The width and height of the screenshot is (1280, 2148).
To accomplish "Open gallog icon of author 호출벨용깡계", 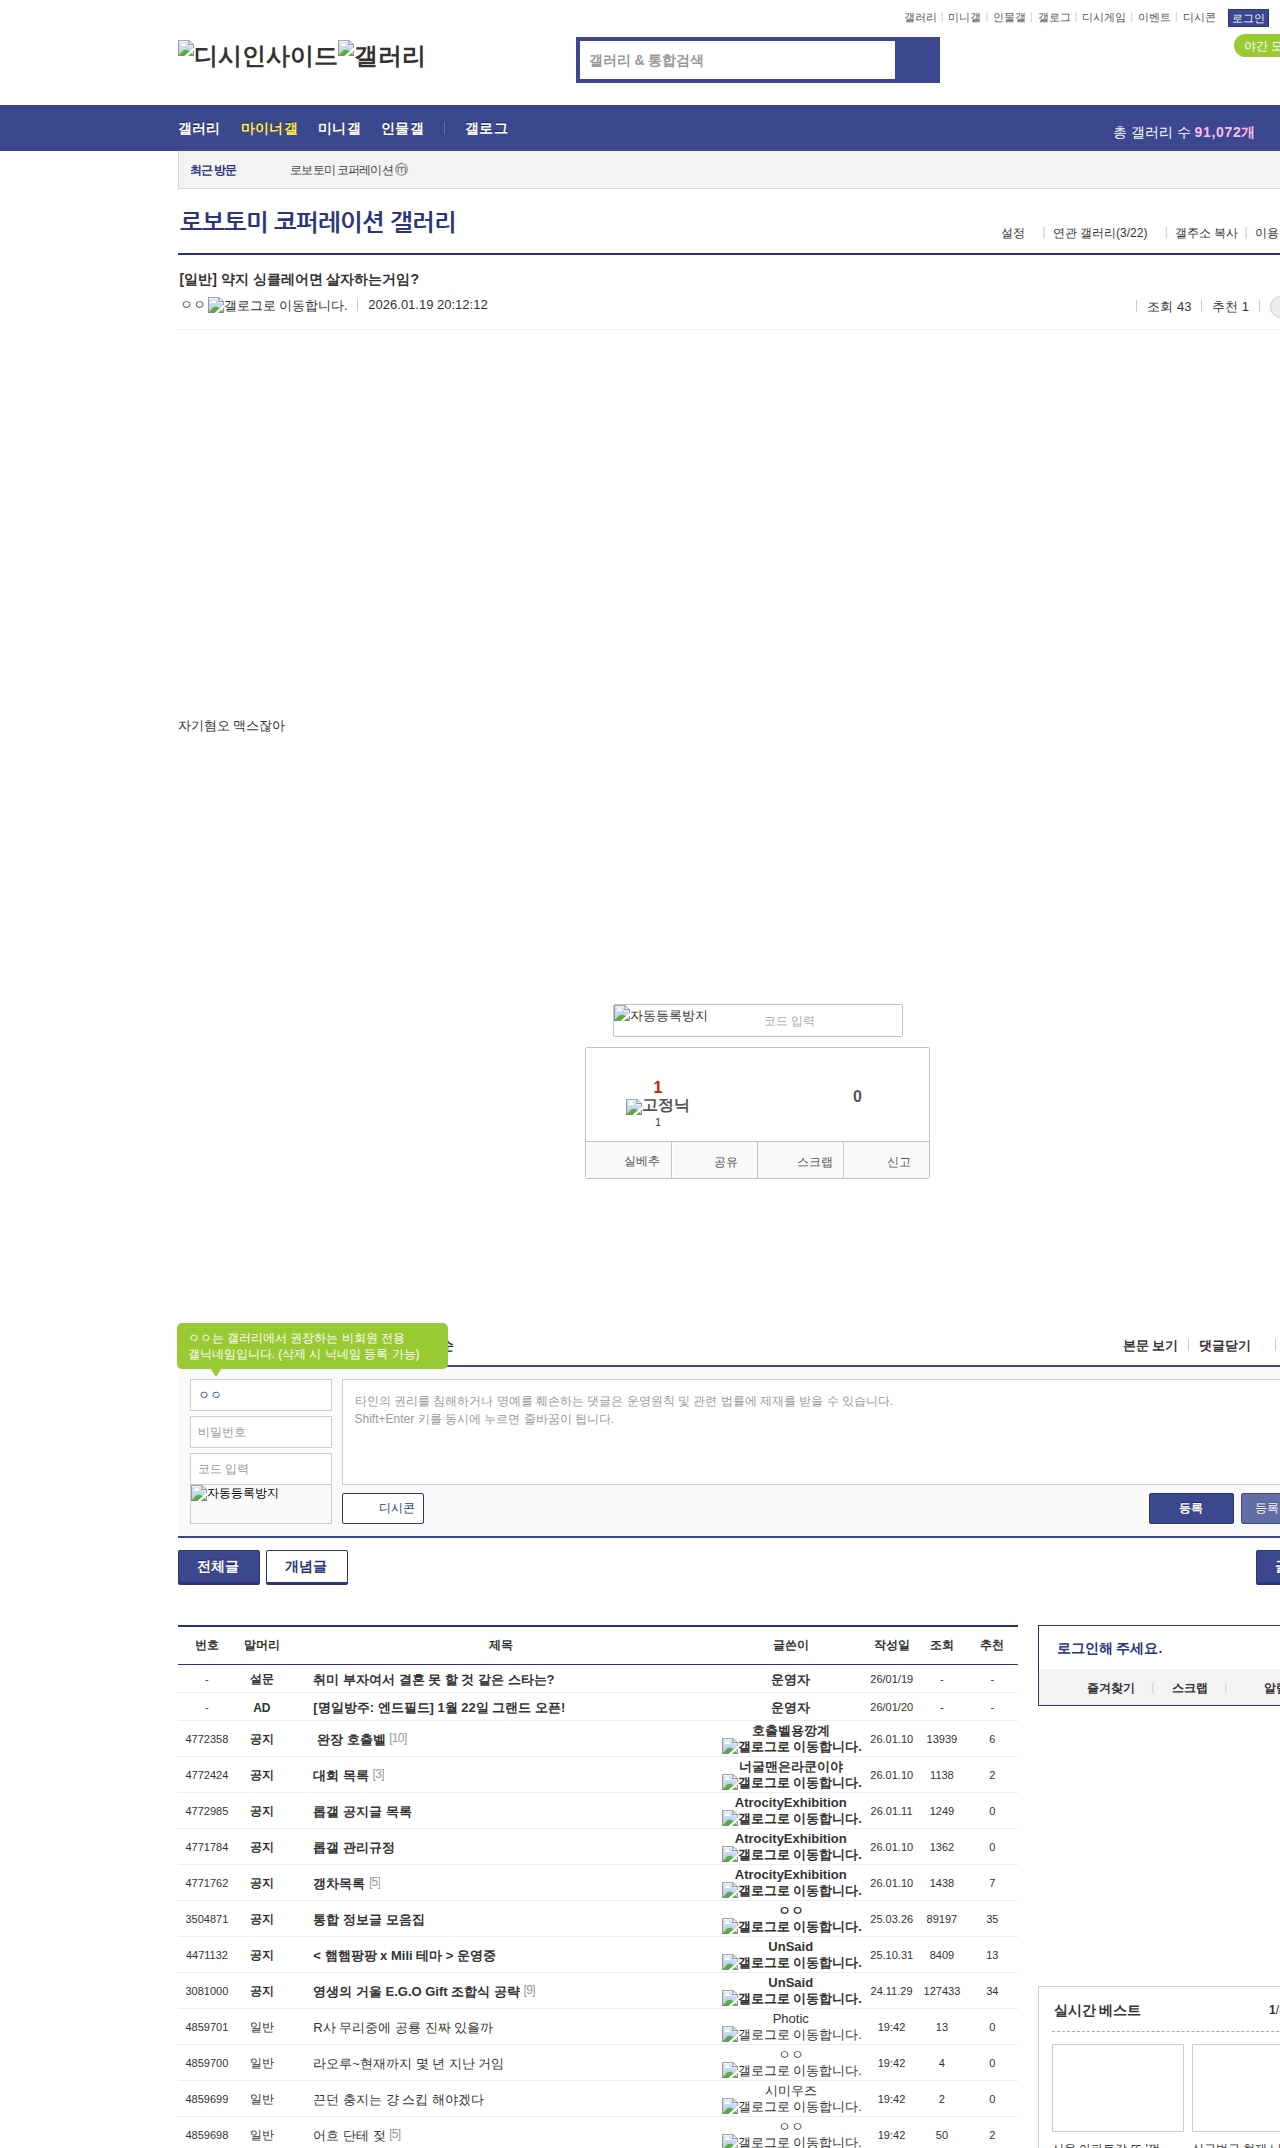I will 792,1747.
